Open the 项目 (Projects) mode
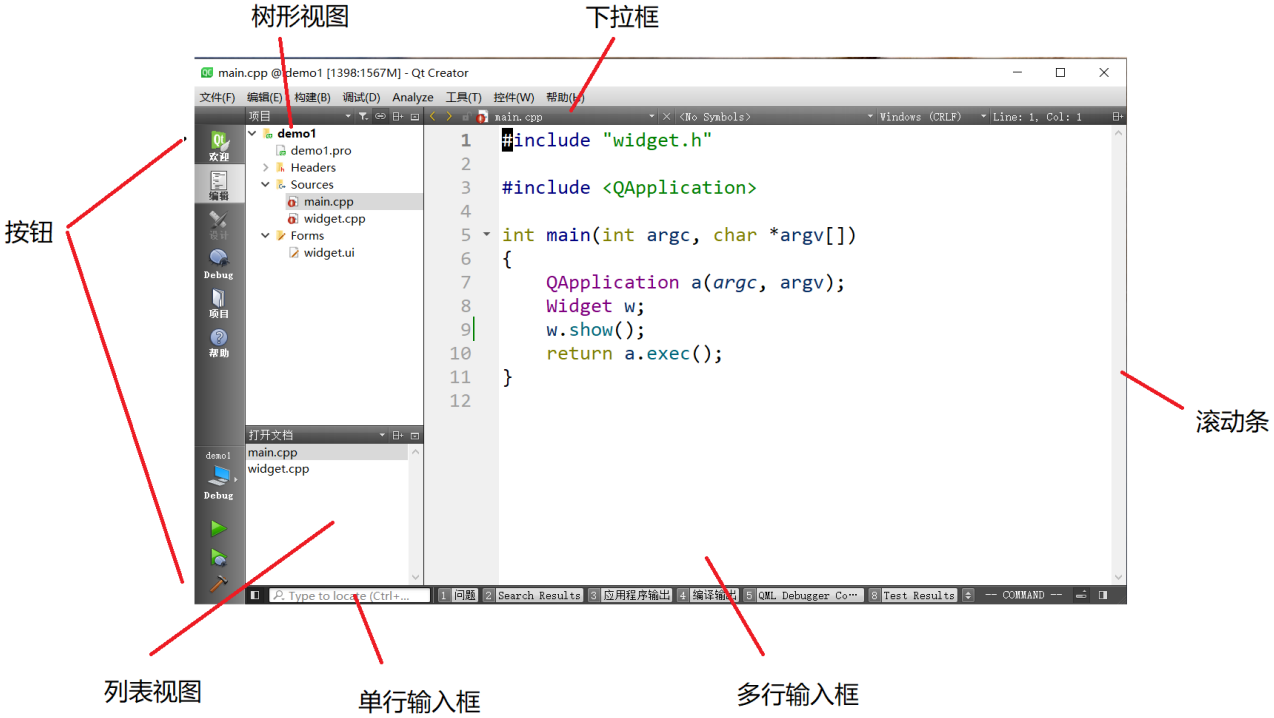The height and width of the screenshot is (718, 1274). tap(218, 303)
